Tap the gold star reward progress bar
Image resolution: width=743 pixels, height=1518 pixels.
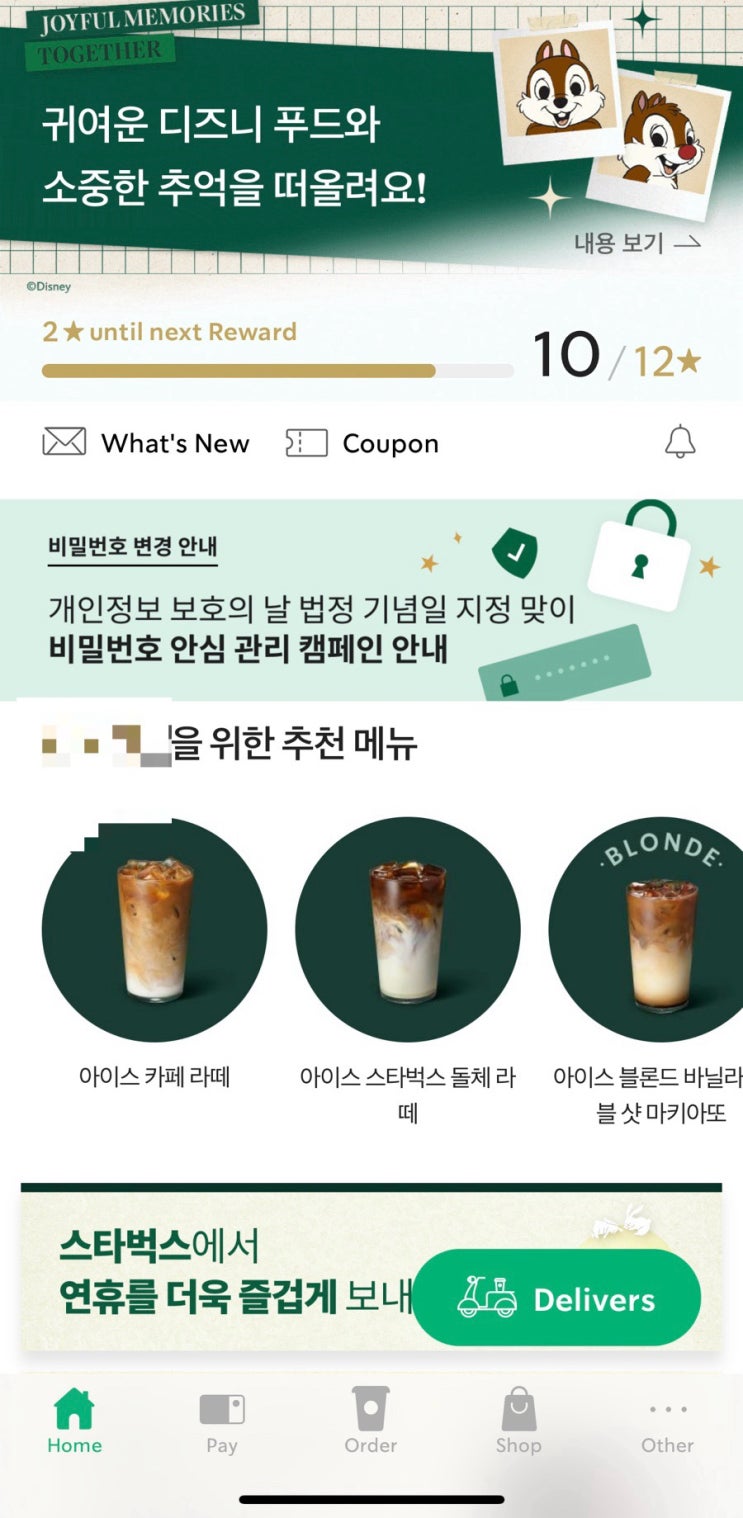pyautogui.click(x=277, y=371)
